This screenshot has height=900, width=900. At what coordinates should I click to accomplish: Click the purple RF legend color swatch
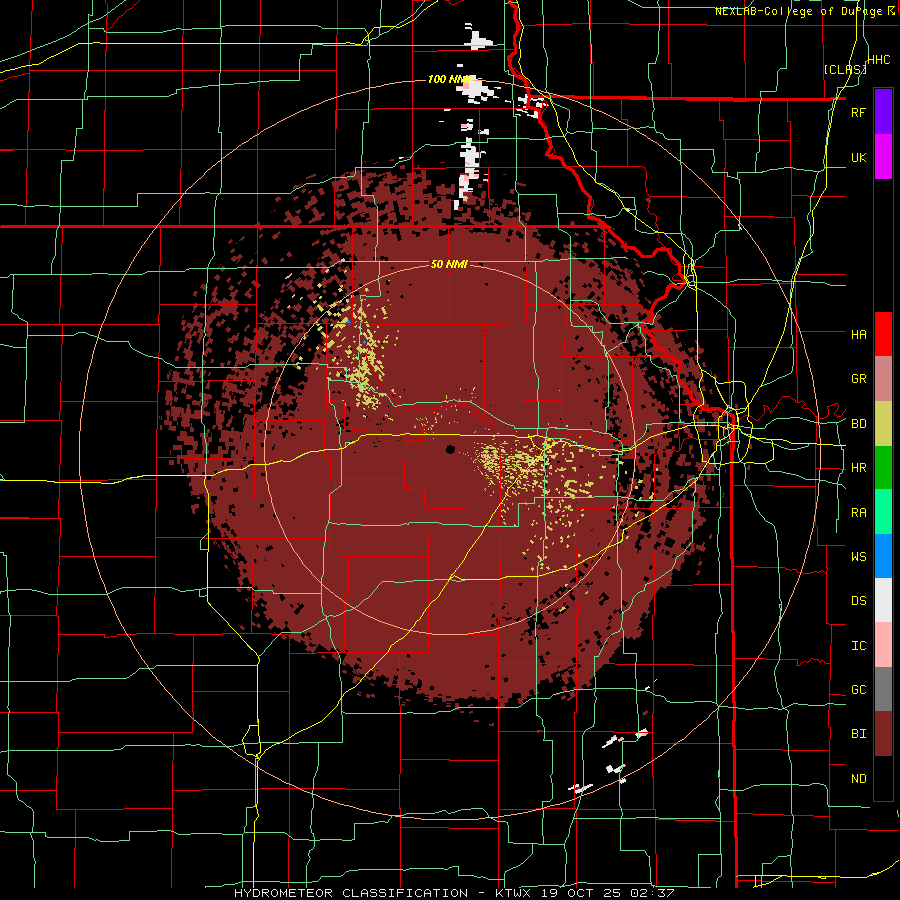[x=883, y=112]
